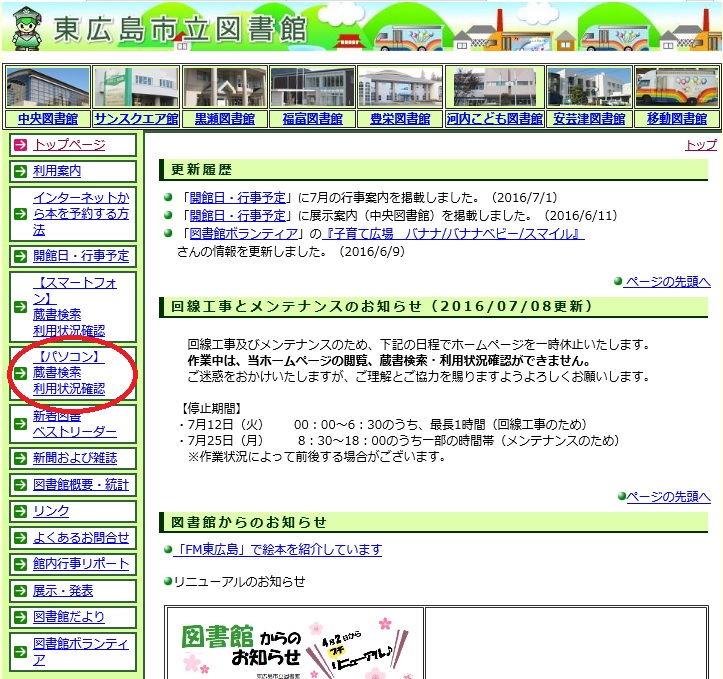Go to 福富図書館 text link
The width and height of the screenshot is (723, 679).
click(x=313, y=119)
